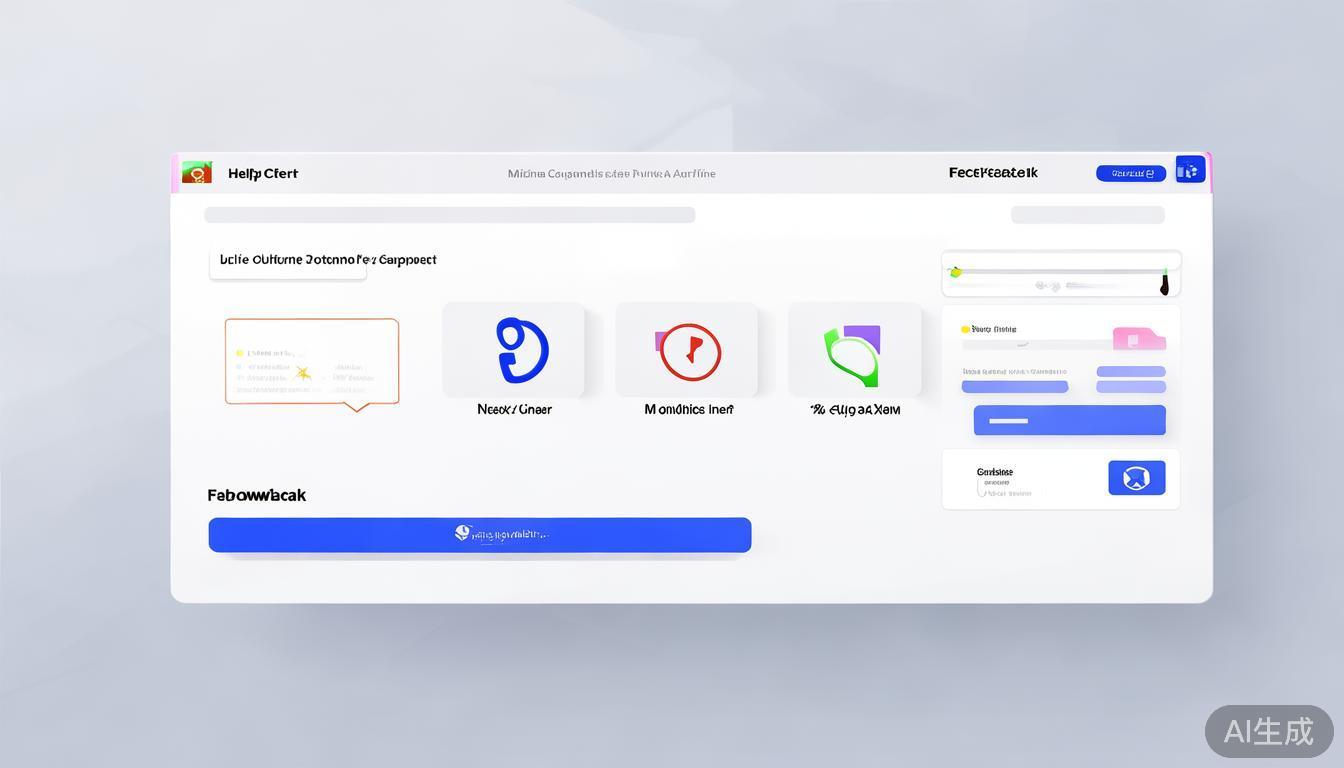Click the short gray field at top right

(x=1087, y=215)
